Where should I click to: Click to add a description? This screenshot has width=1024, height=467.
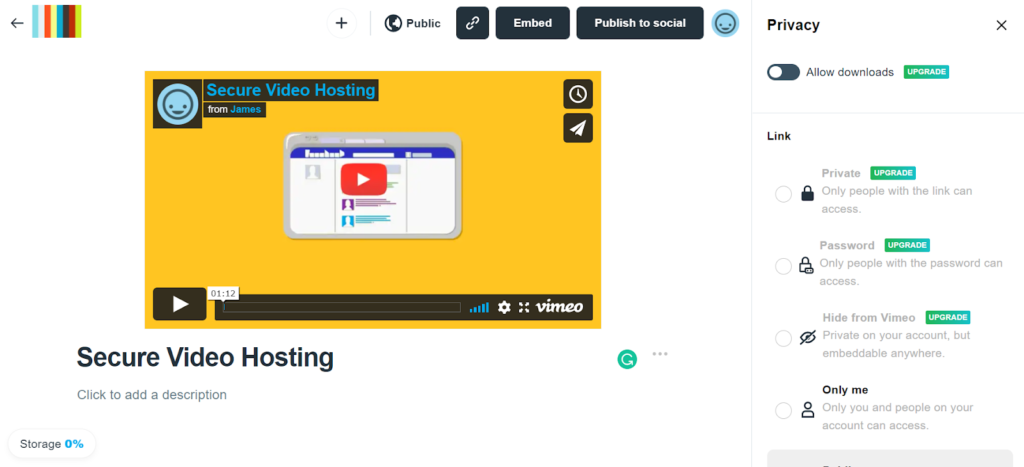pos(152,395)
